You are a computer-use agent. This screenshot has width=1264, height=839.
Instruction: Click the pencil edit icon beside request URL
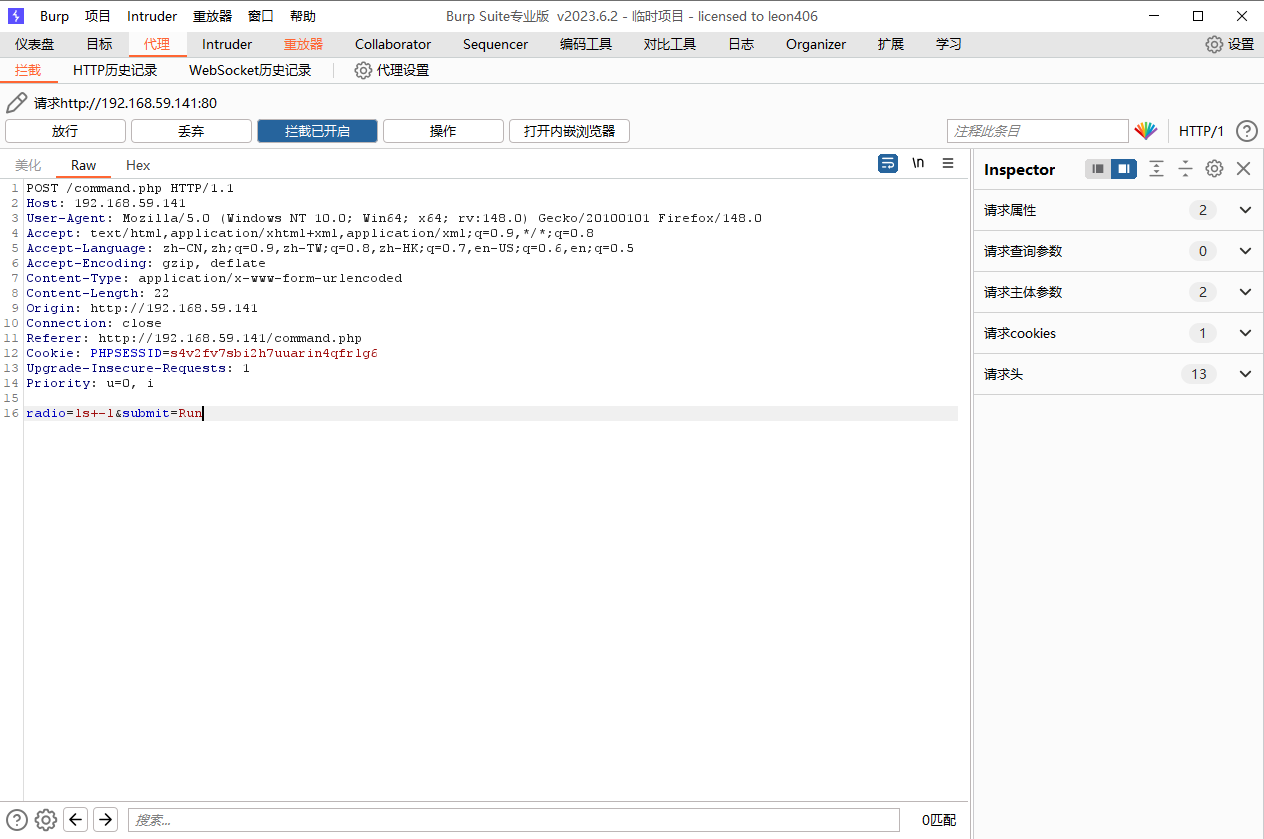tap(16, 103)
